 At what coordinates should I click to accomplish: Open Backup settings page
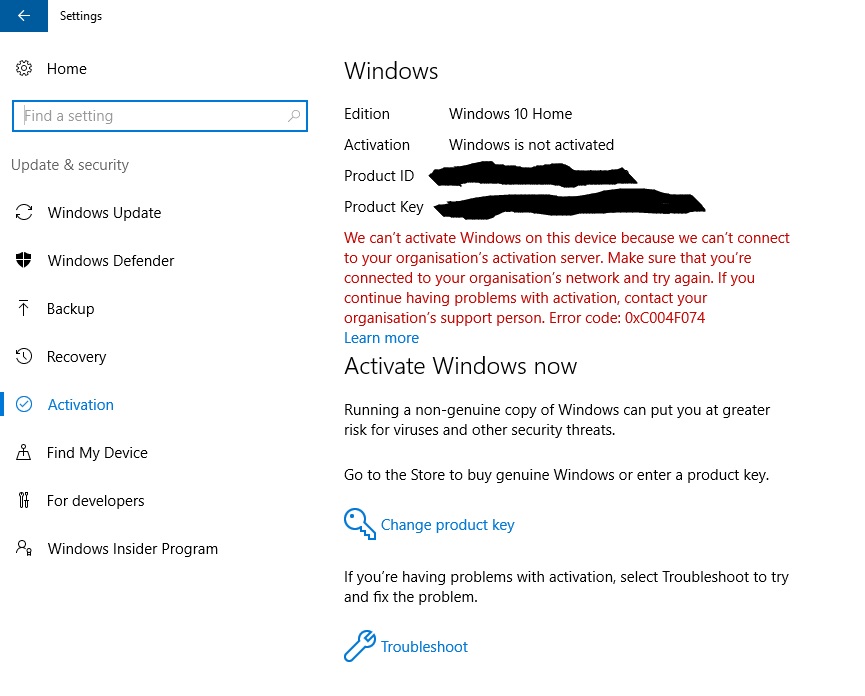(x=71, y=309)
